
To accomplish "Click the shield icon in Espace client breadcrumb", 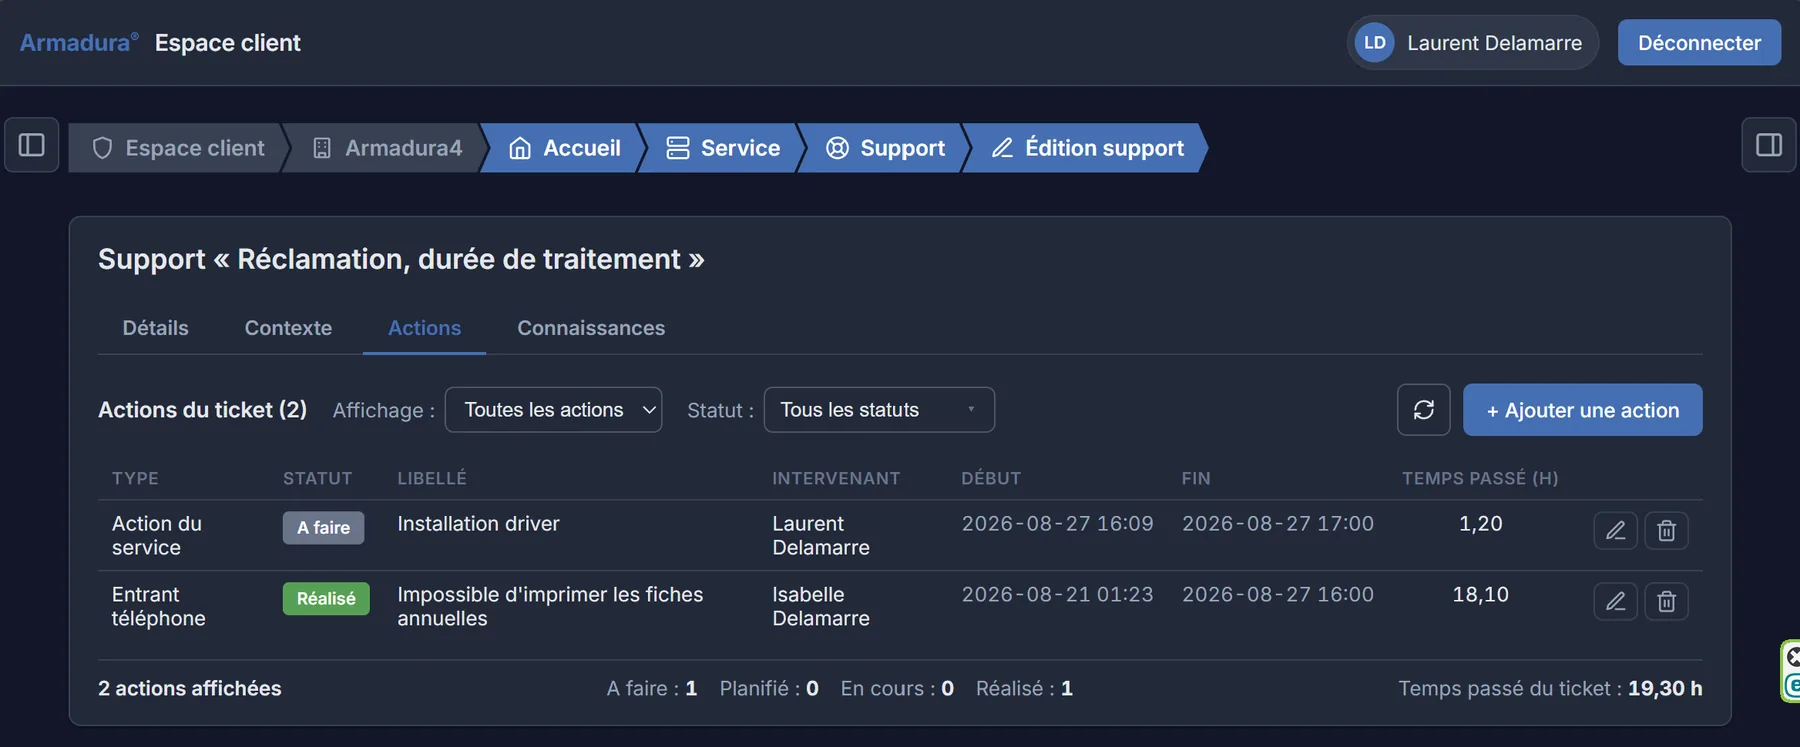I will [102, 148].
